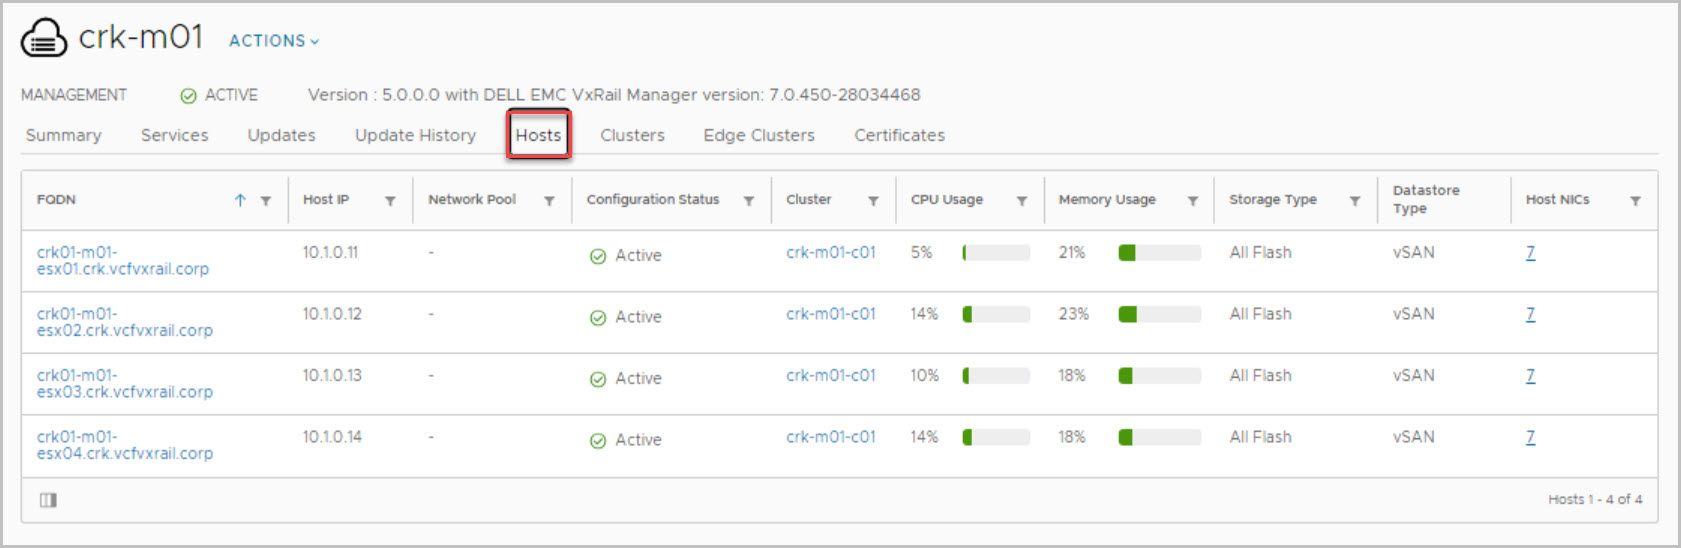Open the column show/hide picker icon
1681x548 pixels.
(x=48, y=500)
